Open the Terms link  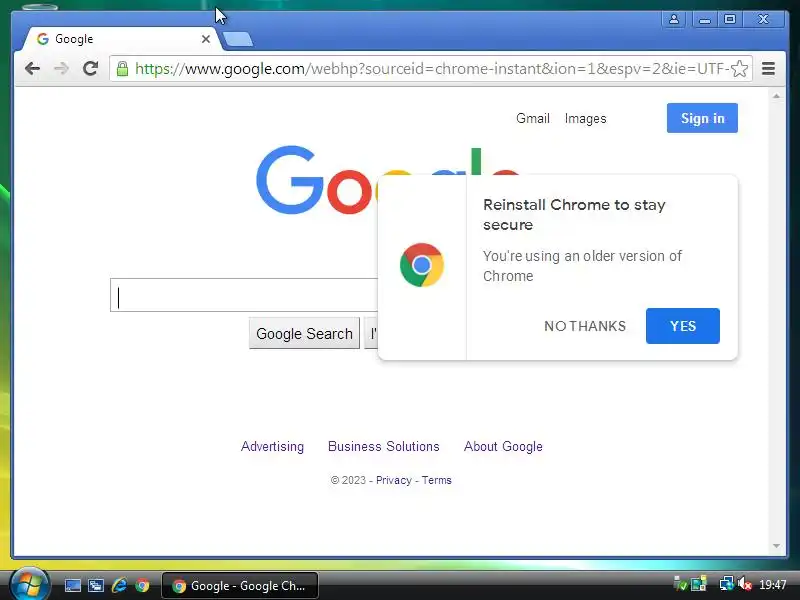coord(436,480)
